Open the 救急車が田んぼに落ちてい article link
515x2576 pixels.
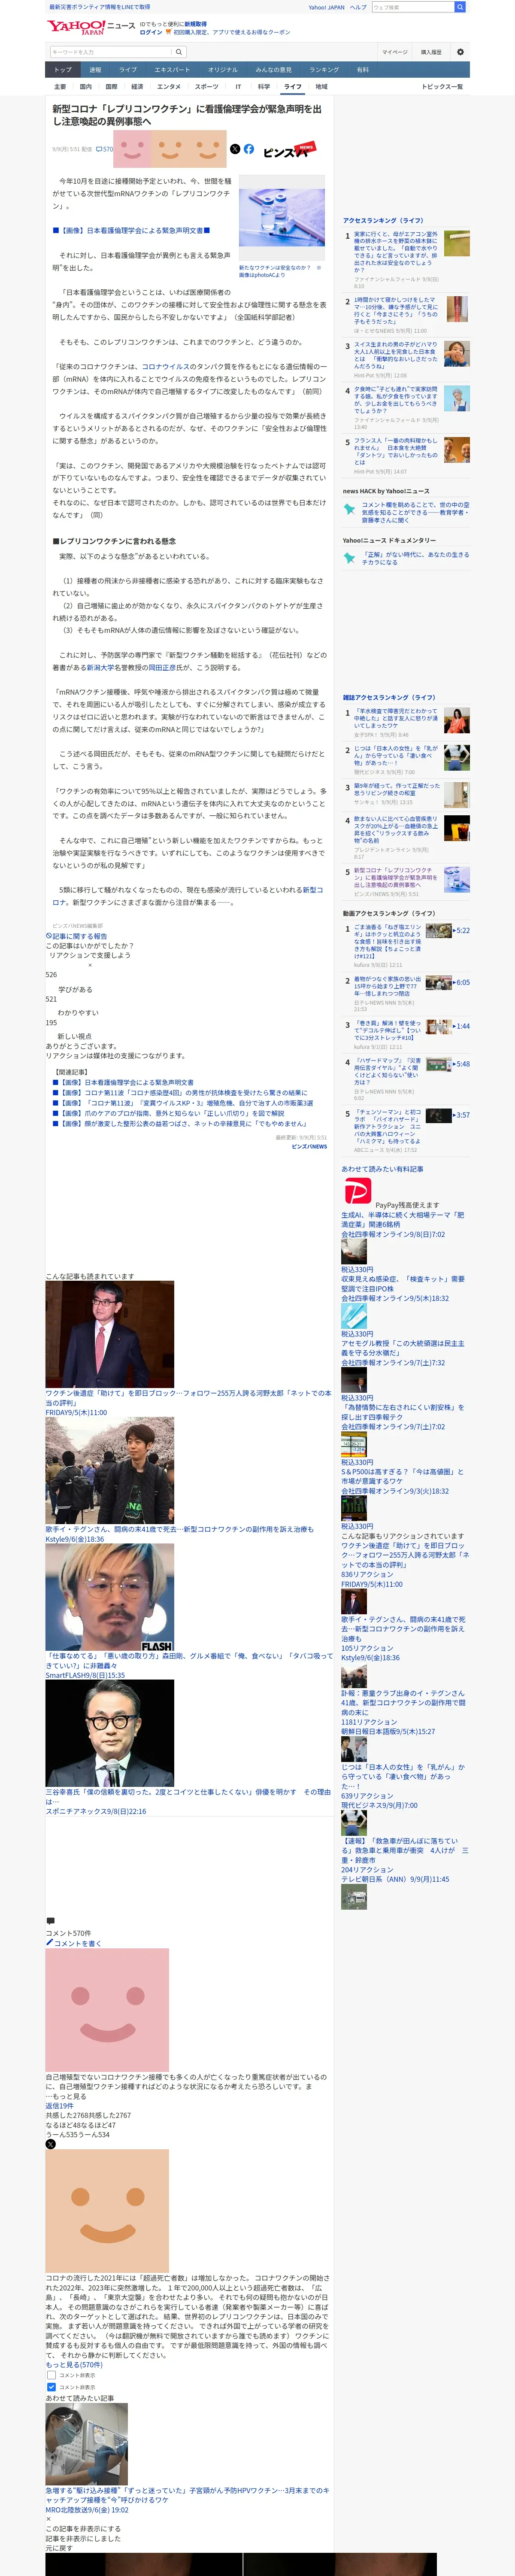[x=405, y=1850]
